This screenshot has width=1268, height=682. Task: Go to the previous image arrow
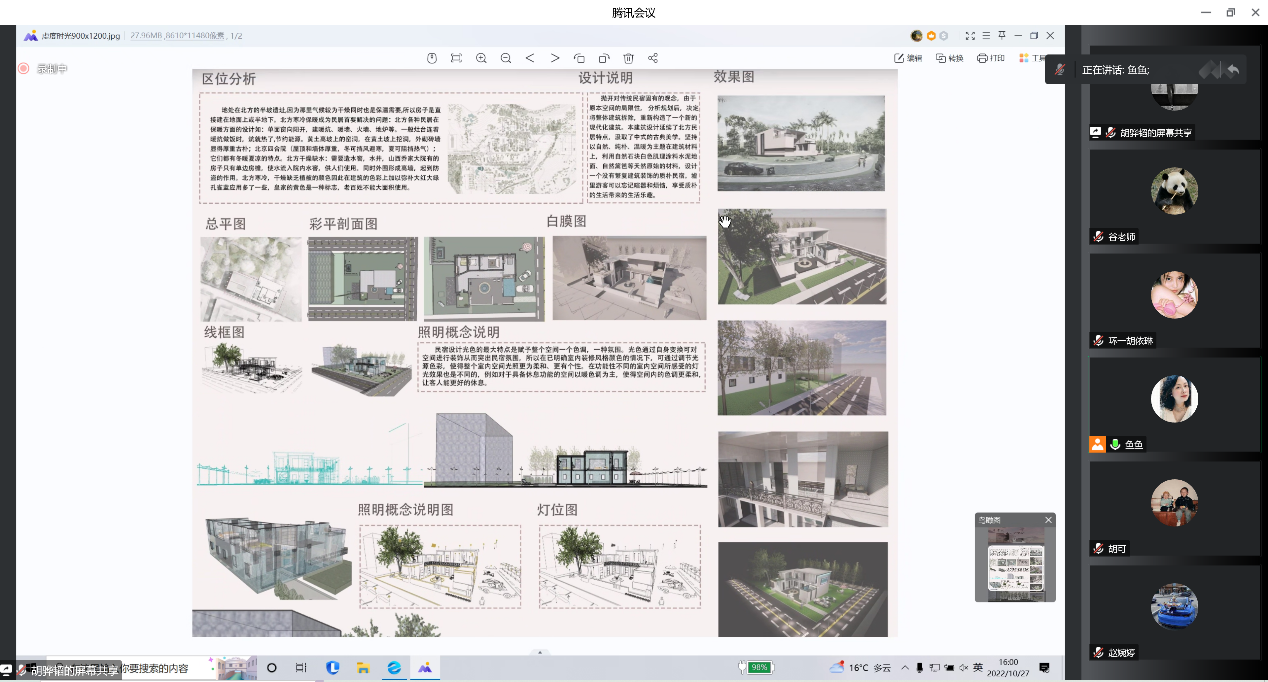pos(530,58)
